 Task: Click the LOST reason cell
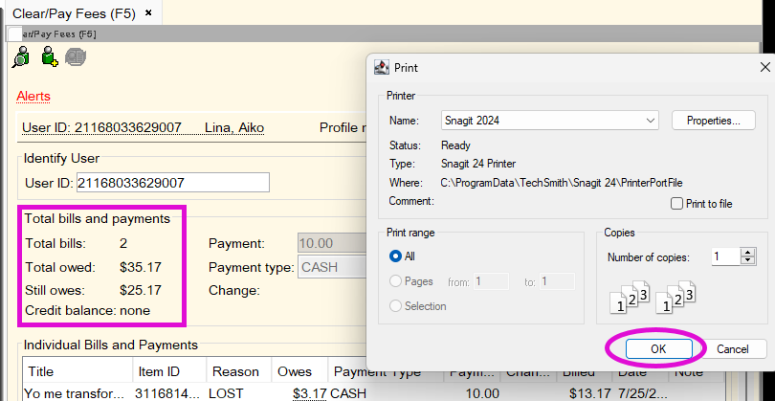pos(226,393)
